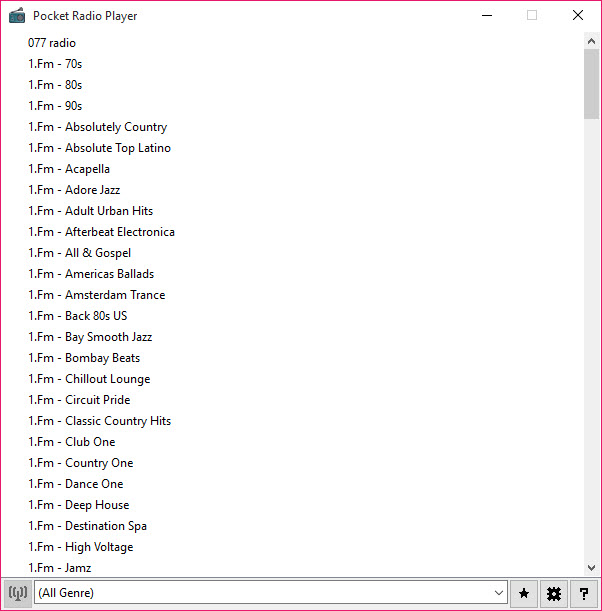Image resolution: width=602 pixels, height=611 pixels.
Task: Select station 1.Fm - 90s
Action: click(x=55, y=106)
